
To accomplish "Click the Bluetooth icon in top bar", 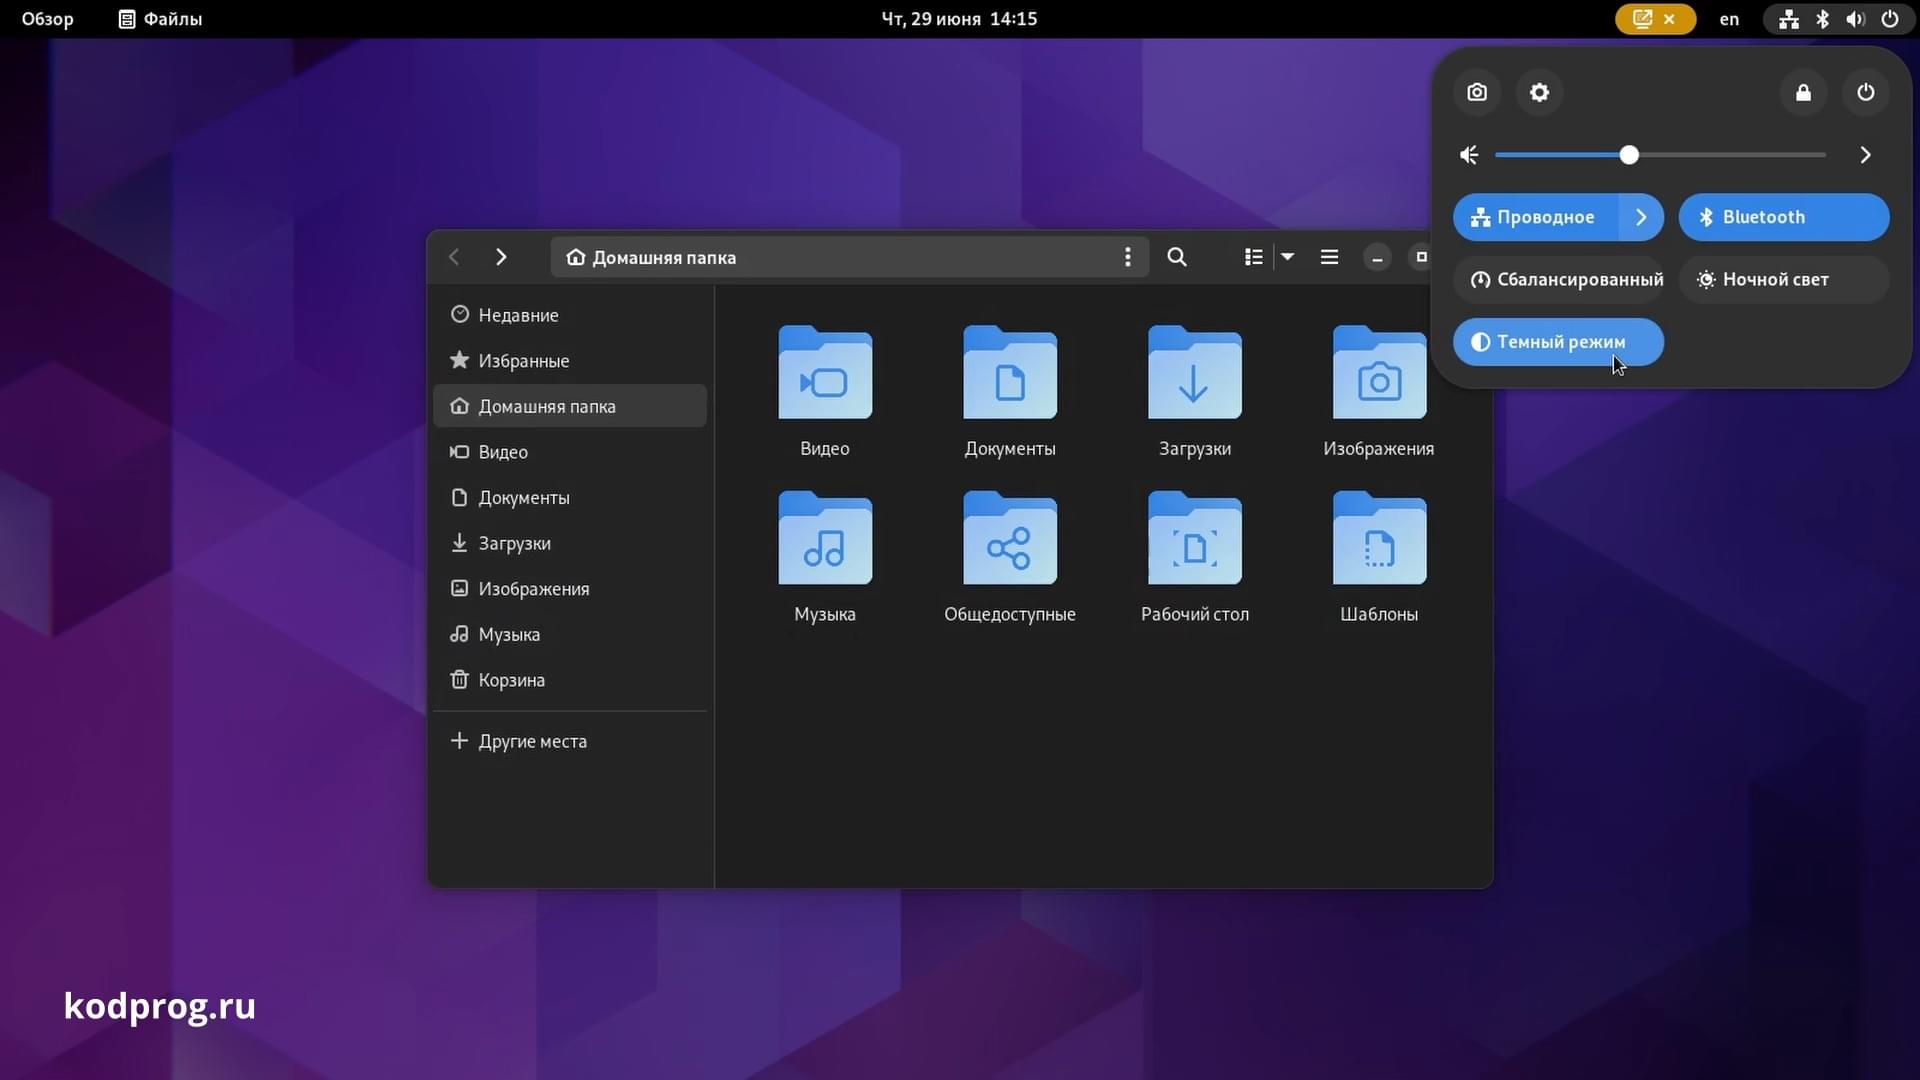I will 1822,19.
